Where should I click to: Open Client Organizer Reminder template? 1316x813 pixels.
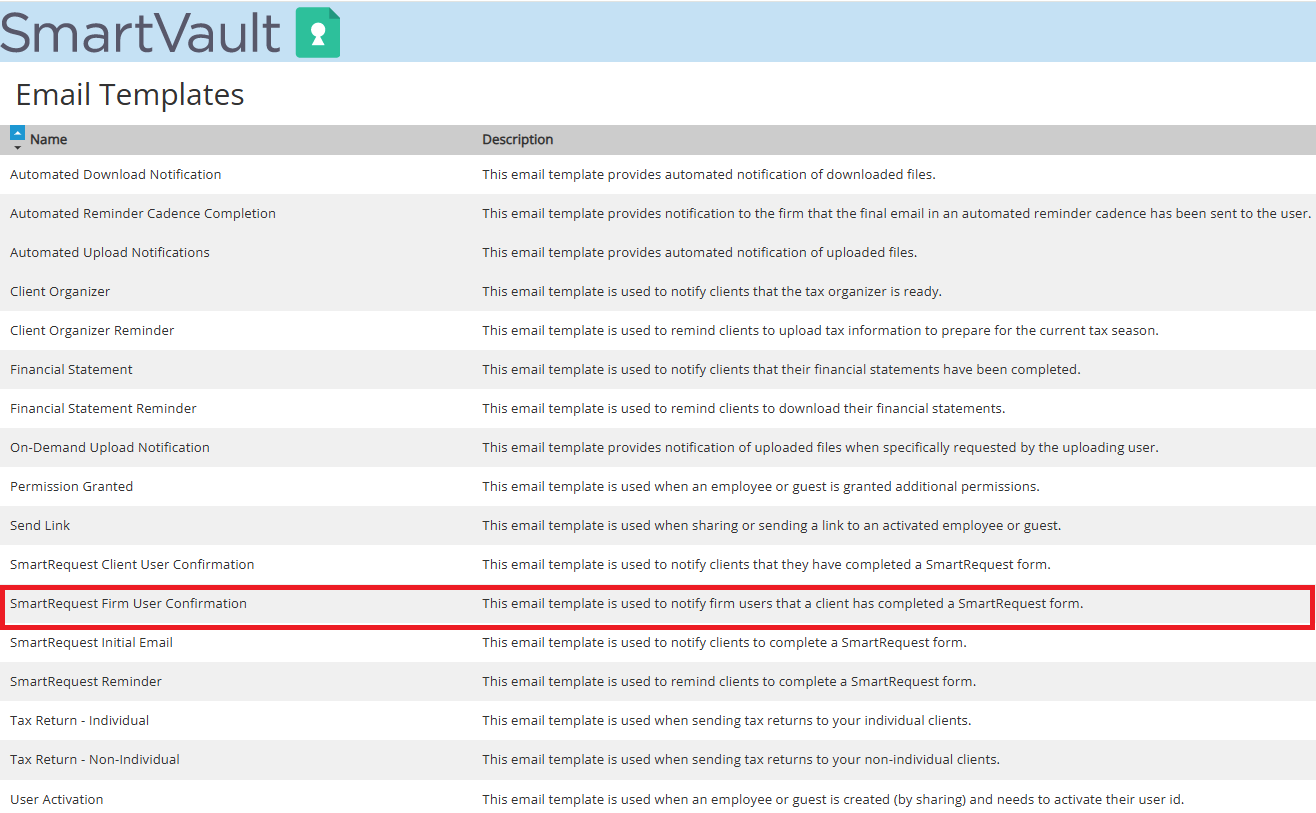92,330
